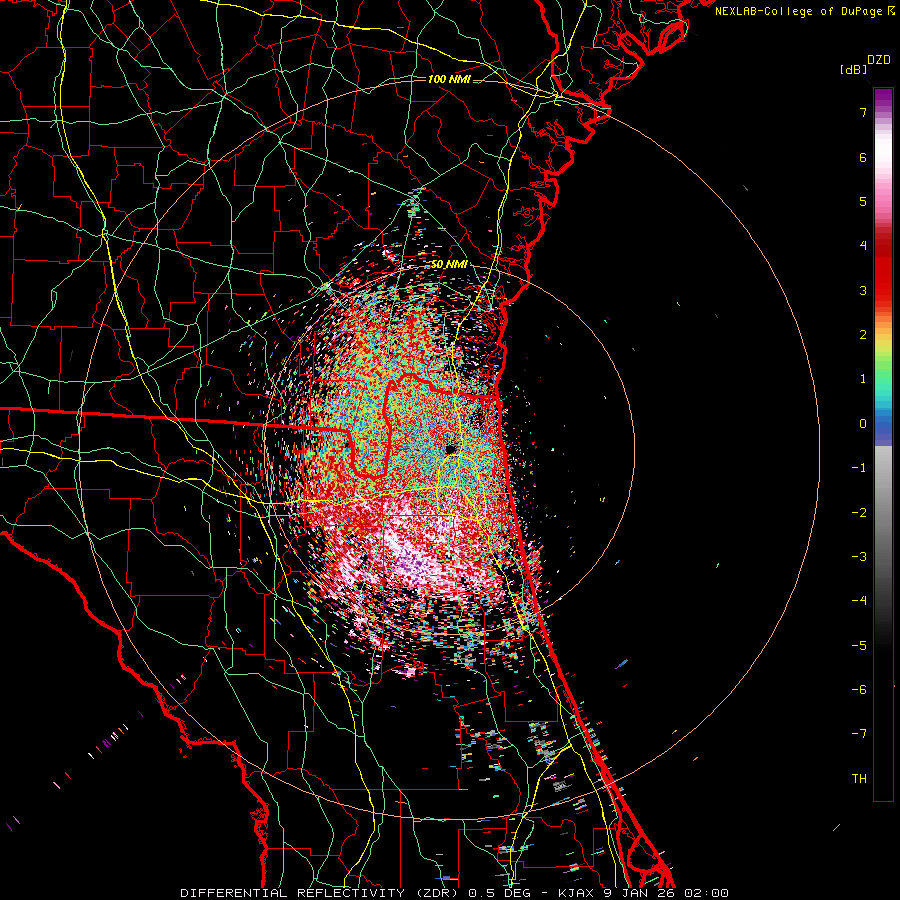Click the '-5' value on the legend
The image size is (900, 900).
point(859,646)
